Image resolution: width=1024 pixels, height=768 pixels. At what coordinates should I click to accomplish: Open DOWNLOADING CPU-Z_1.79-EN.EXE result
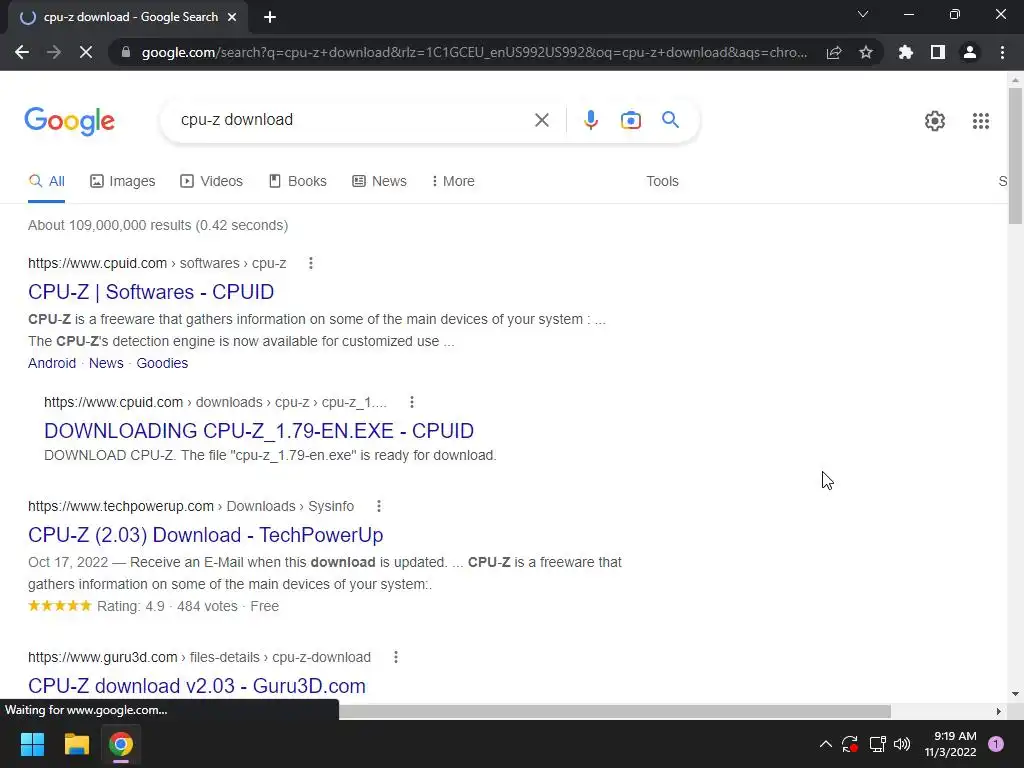259,431
